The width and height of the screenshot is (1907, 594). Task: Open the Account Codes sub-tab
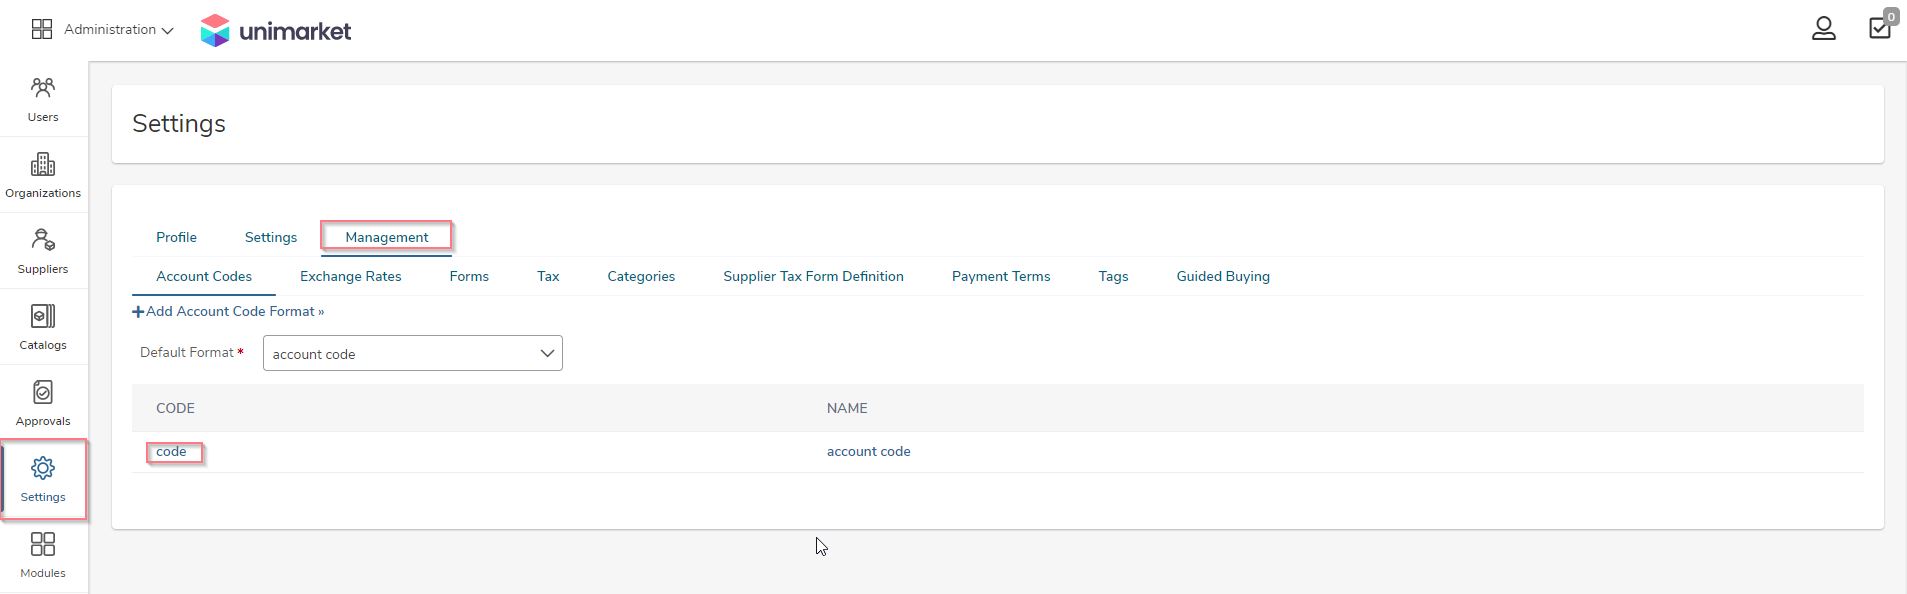pyautogui.click(x=204, y=276)
